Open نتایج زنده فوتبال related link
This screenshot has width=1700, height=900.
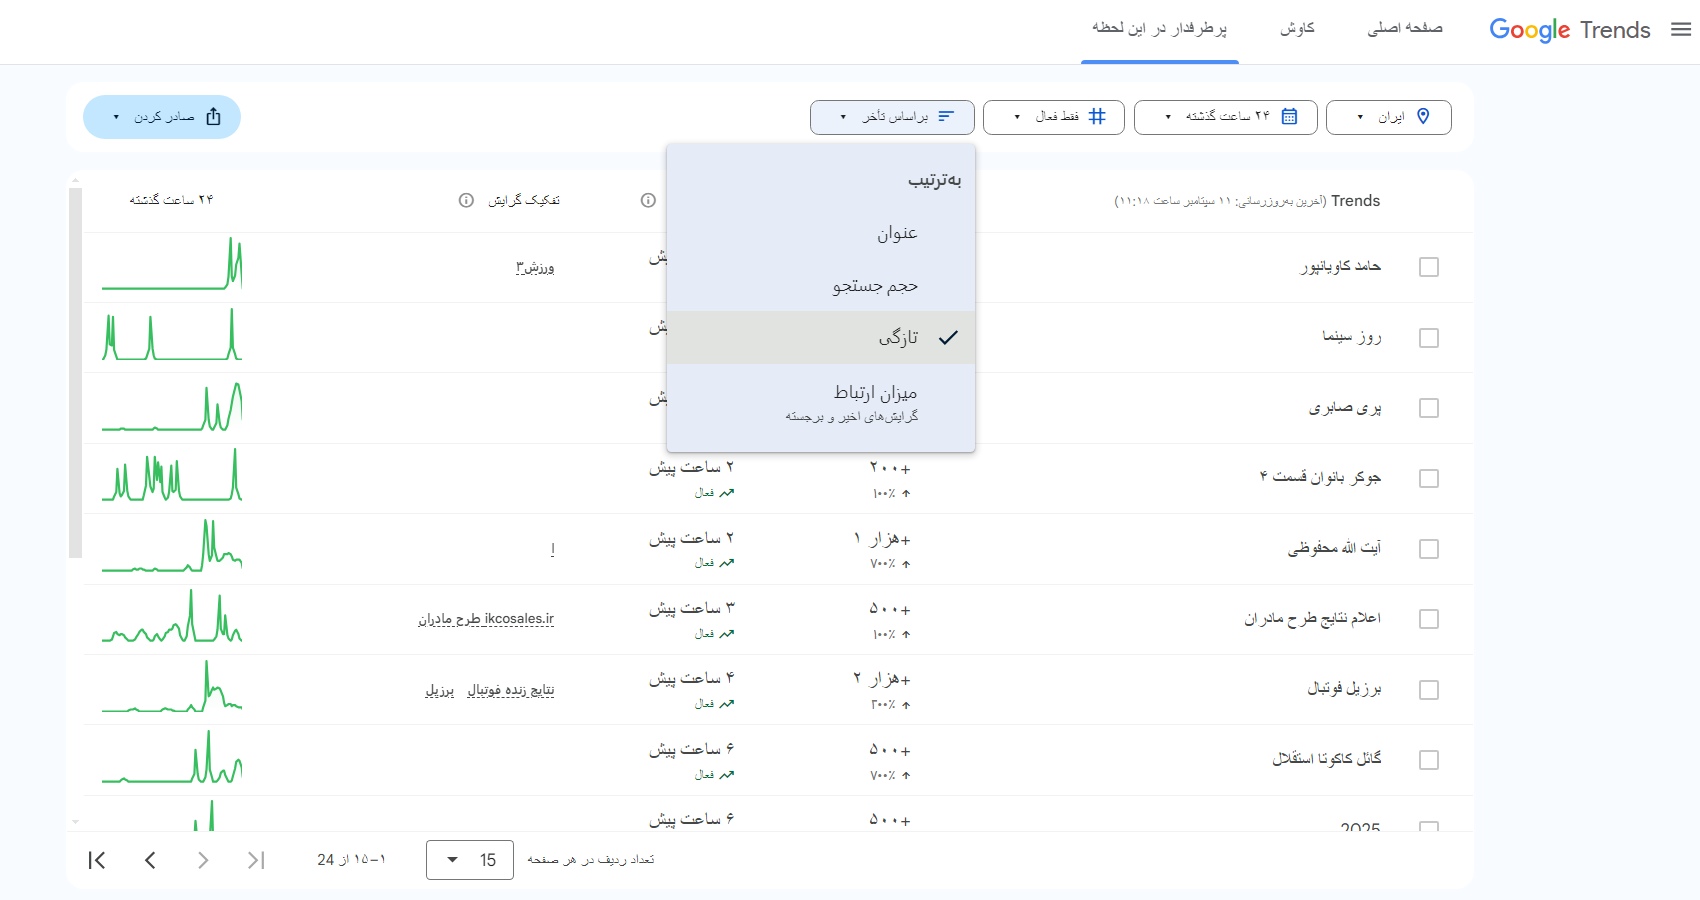pos(511,690)
